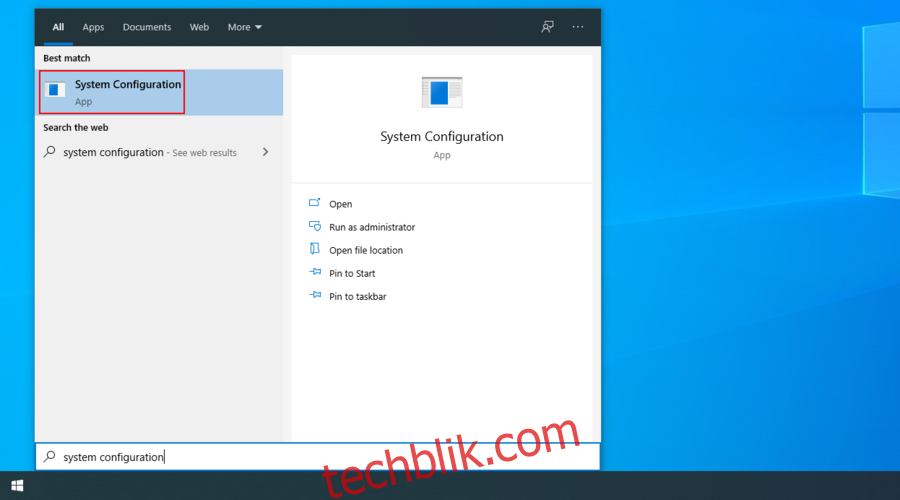Image resolution: width=900 pixels, height=500 pixels.
Task: Switch to the Documents tab
Action: 147,27
